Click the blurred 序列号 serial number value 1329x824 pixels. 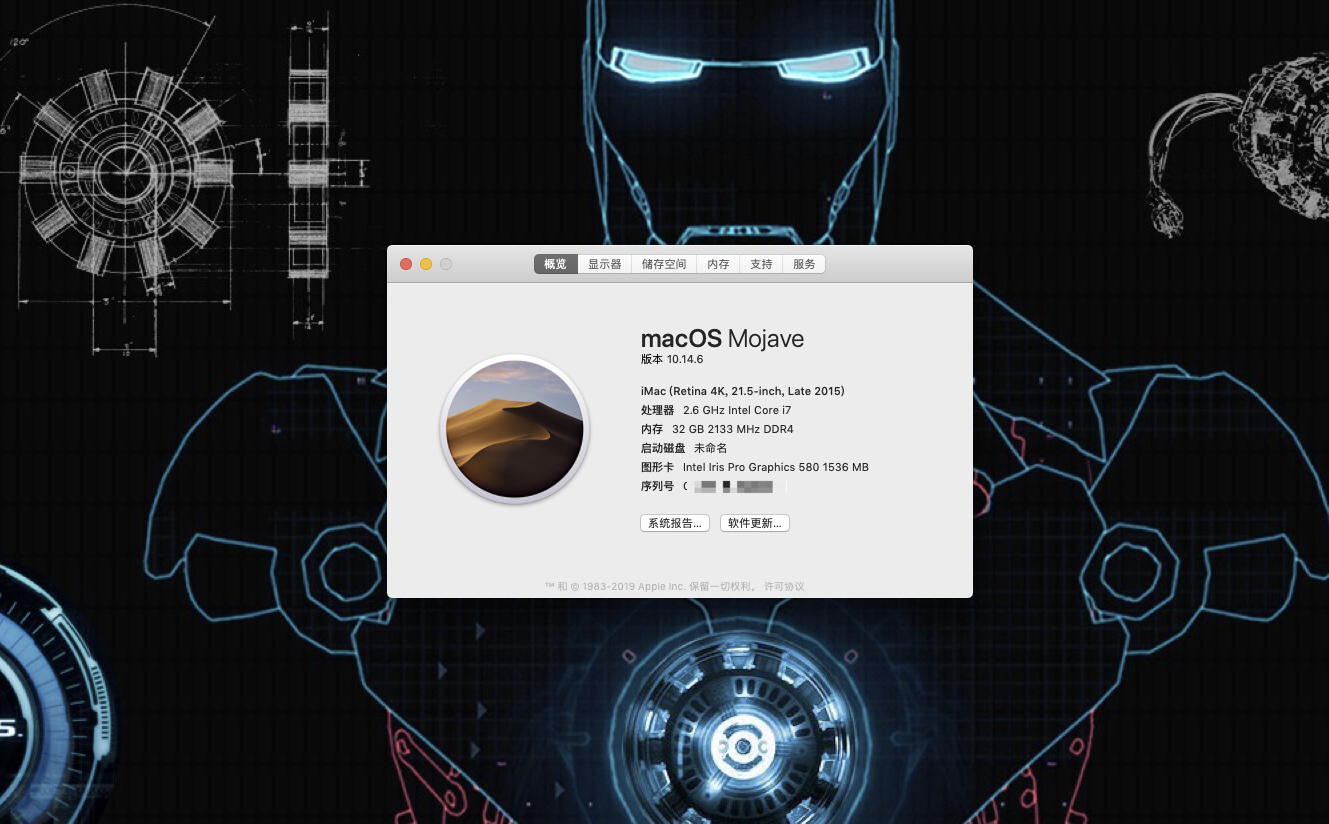click(x=735, y=486)
